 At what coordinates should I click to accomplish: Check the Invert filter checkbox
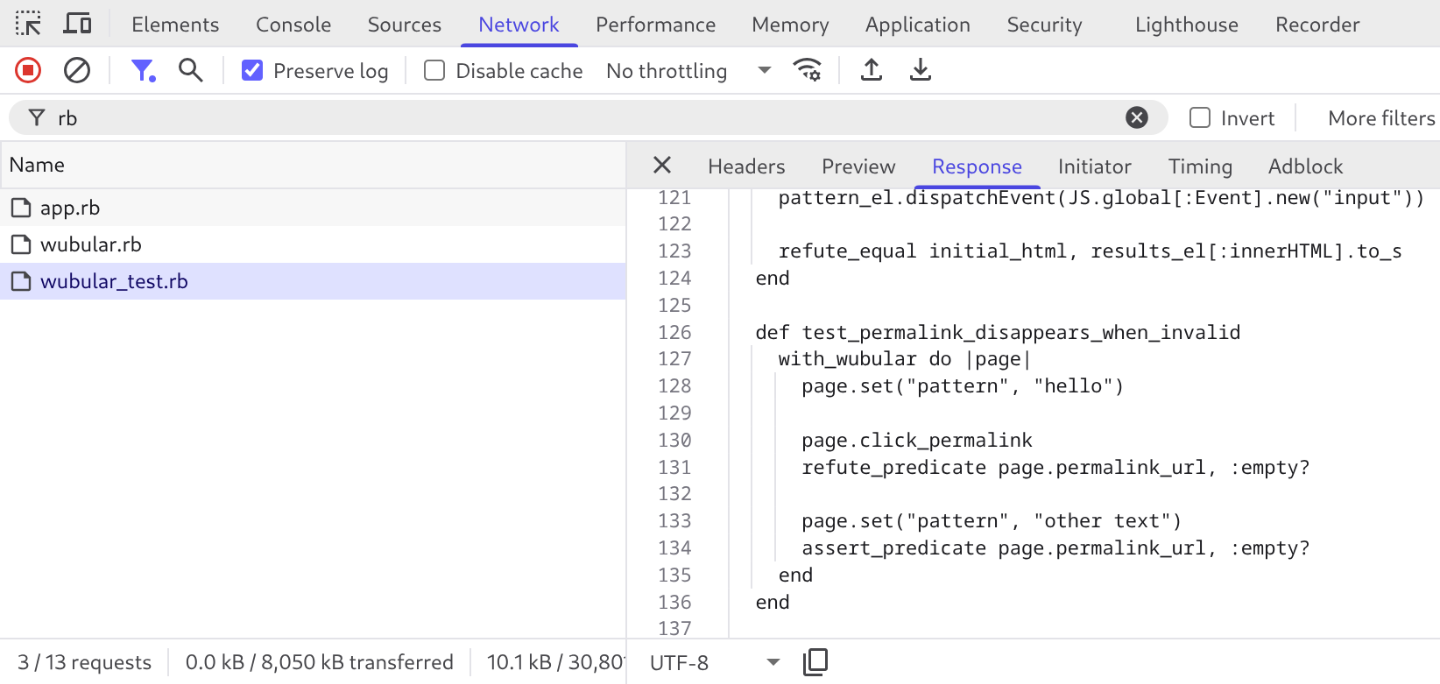1200,118
